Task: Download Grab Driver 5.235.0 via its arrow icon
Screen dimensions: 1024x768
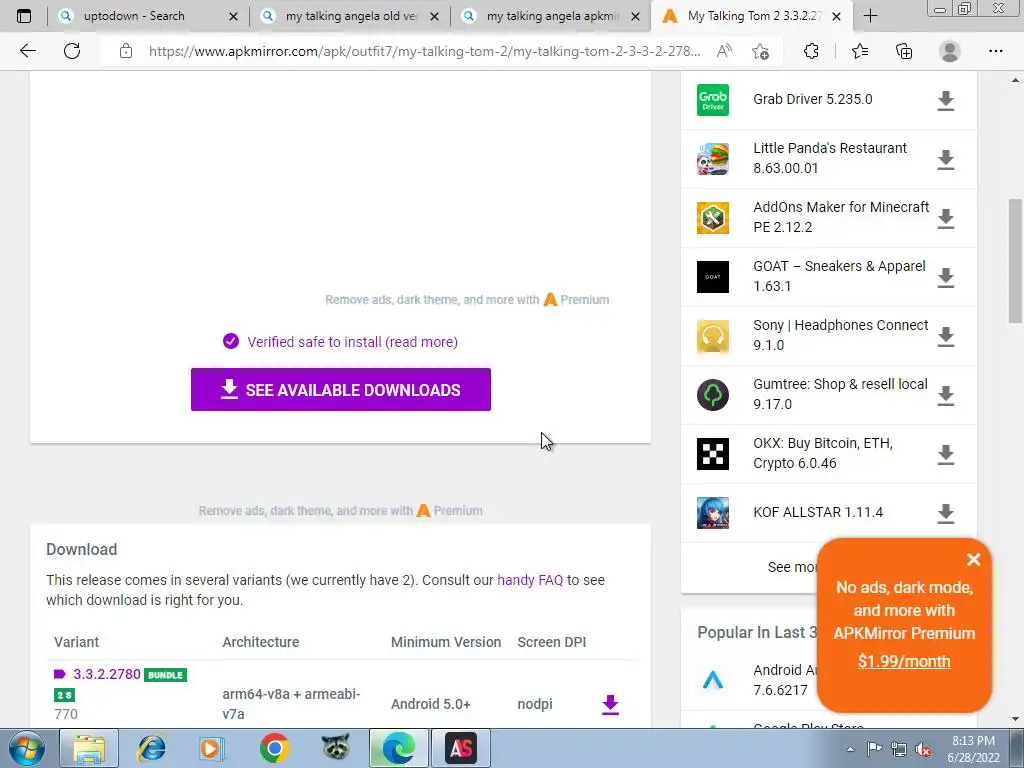Action: point(946,101)
